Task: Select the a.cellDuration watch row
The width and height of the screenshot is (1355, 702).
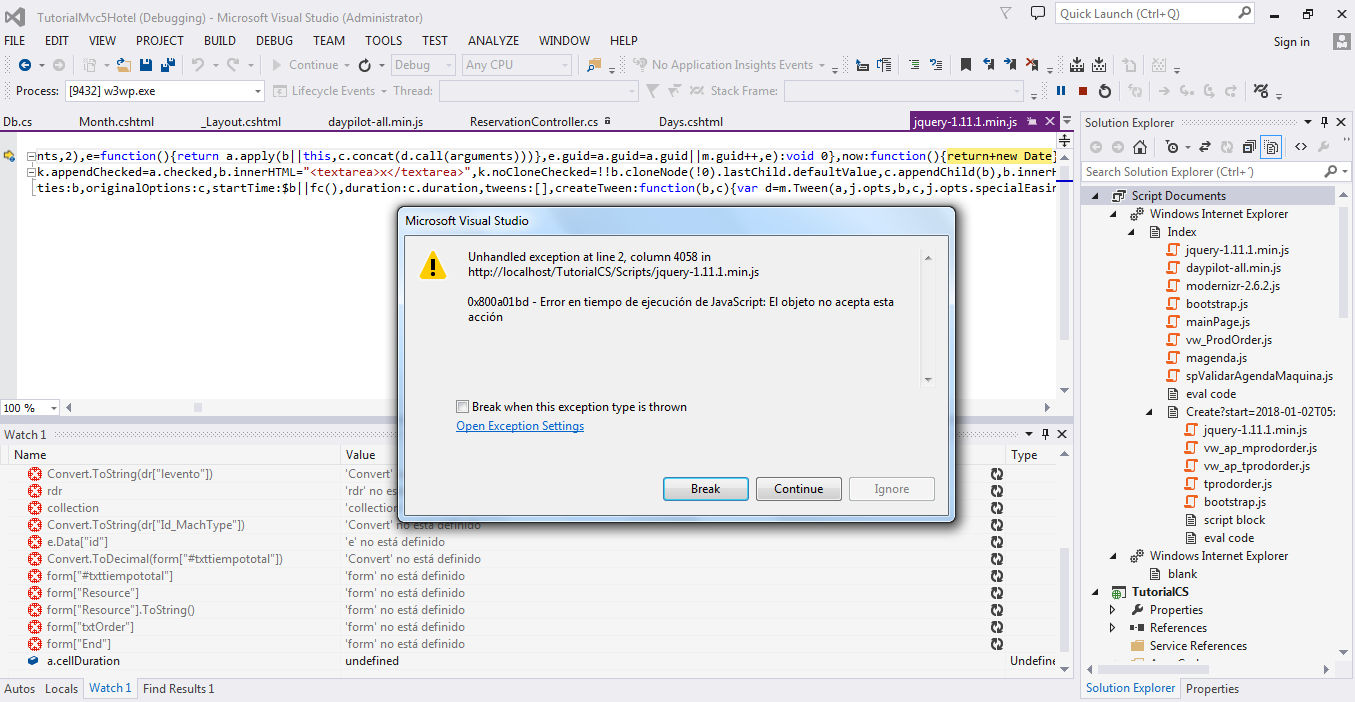Action: point(527,661)
